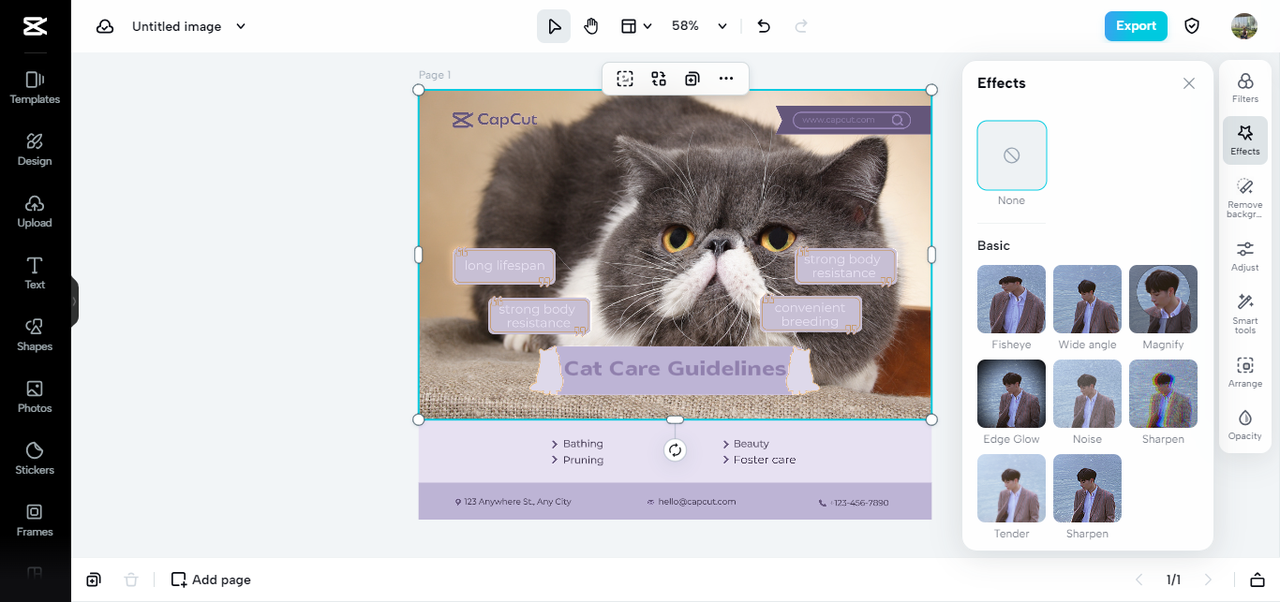Select the long lifespan label

point(505,266)
